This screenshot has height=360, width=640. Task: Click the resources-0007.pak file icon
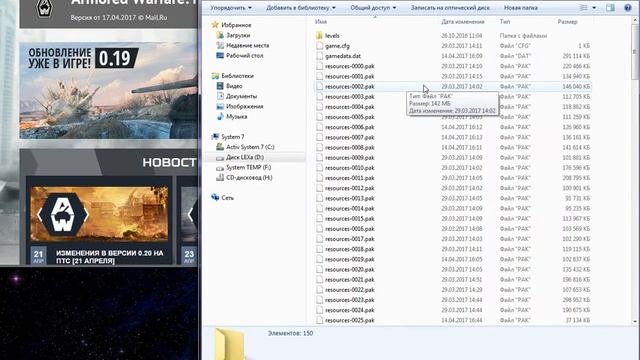pos(319,137)
